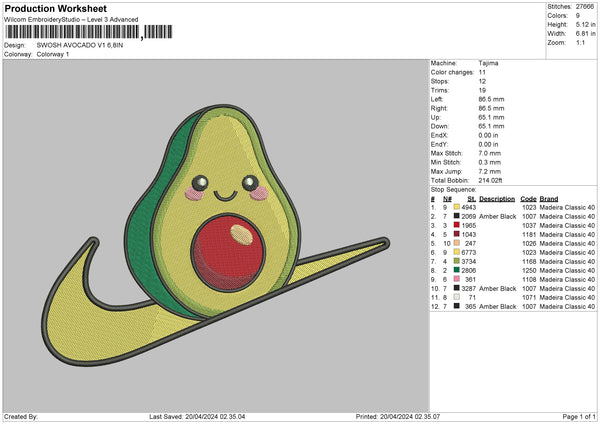Viewport: 600px width, 424px height.
Task: Click the 'Down:' value 65.1 mm
Action: click(491, 126)
